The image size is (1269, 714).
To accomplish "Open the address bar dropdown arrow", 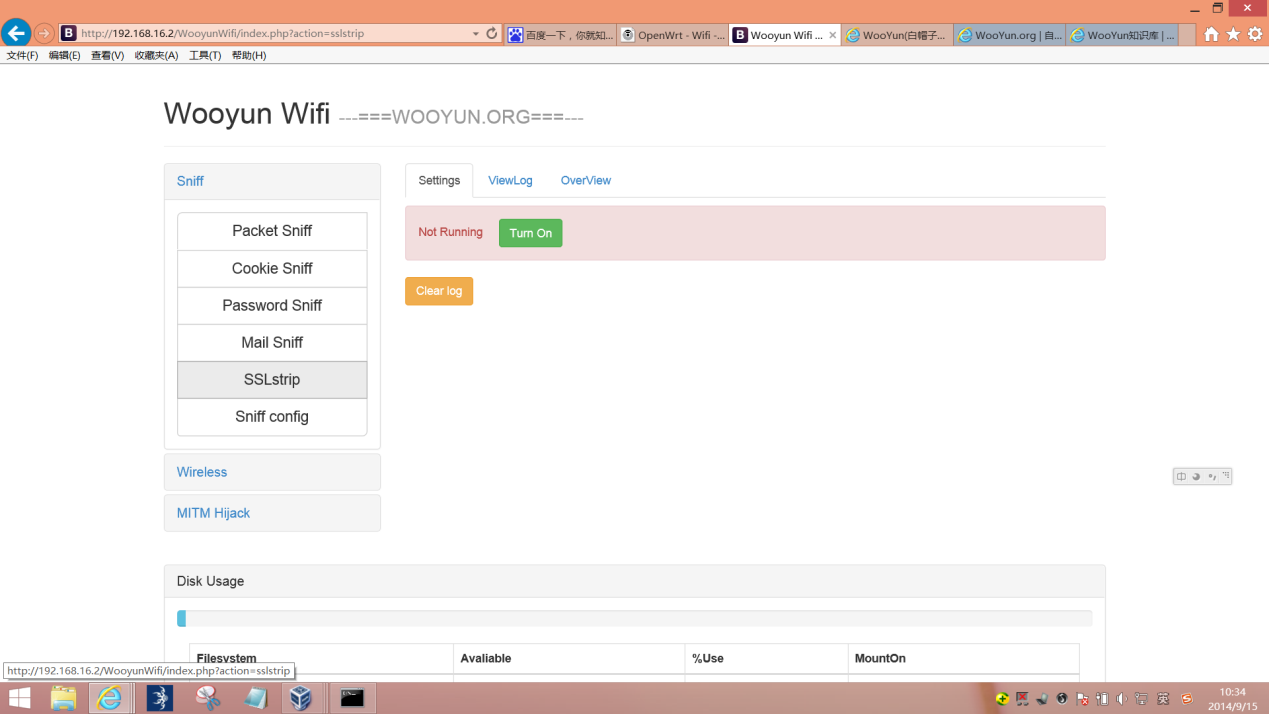I will coord(476,33).
